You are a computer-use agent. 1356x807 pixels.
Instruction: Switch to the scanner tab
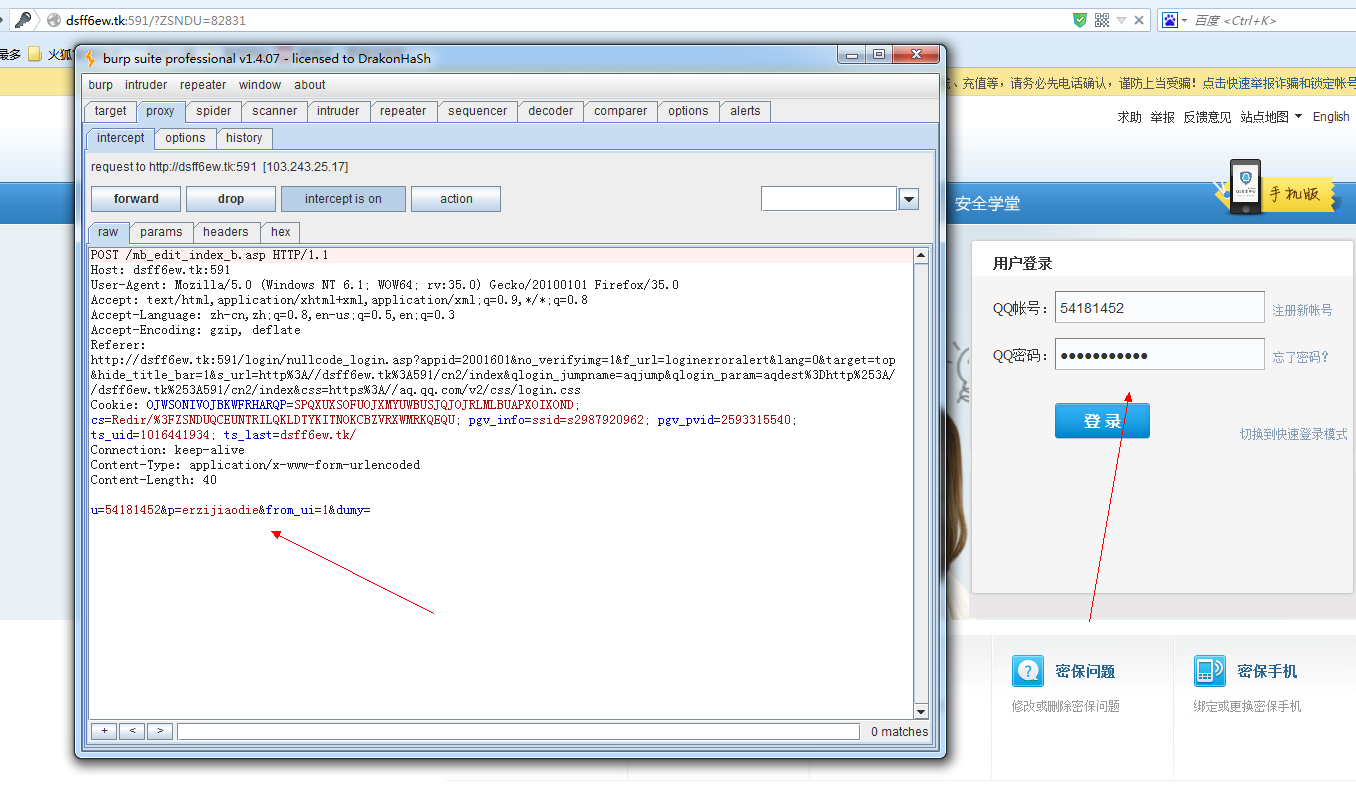[275, 111]
